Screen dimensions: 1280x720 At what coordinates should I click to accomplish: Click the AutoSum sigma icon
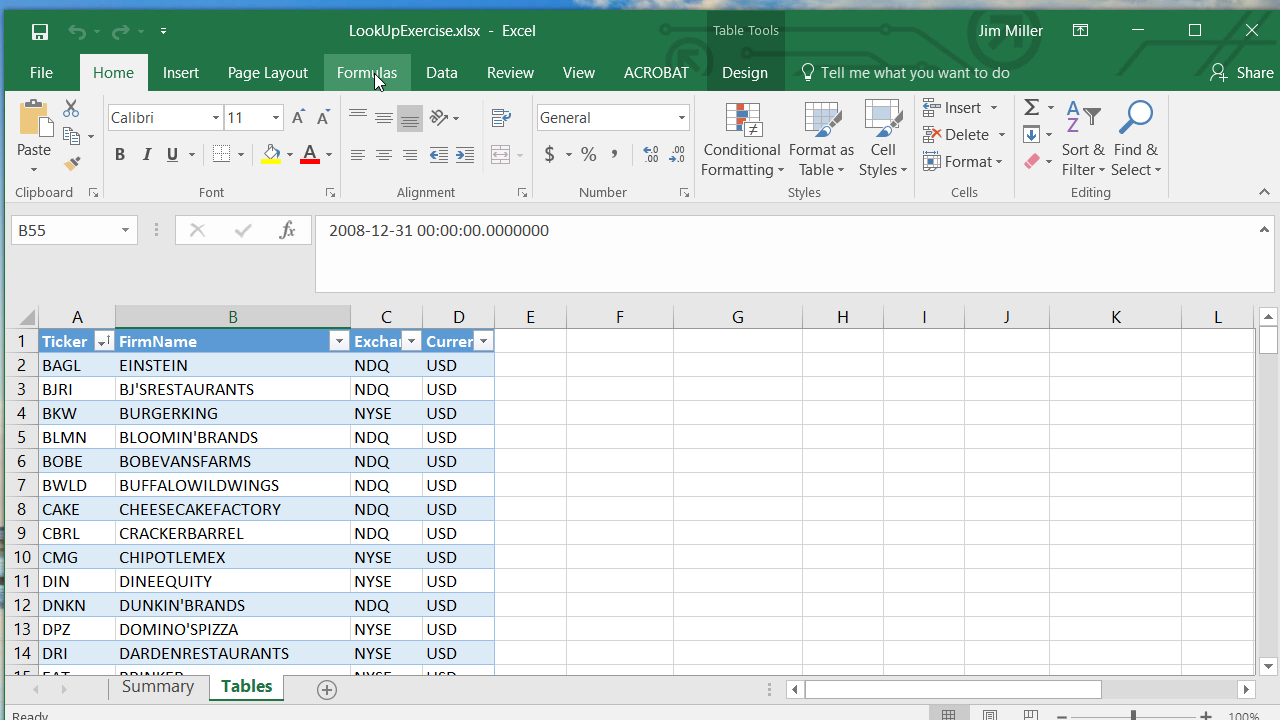point(1032,108)
